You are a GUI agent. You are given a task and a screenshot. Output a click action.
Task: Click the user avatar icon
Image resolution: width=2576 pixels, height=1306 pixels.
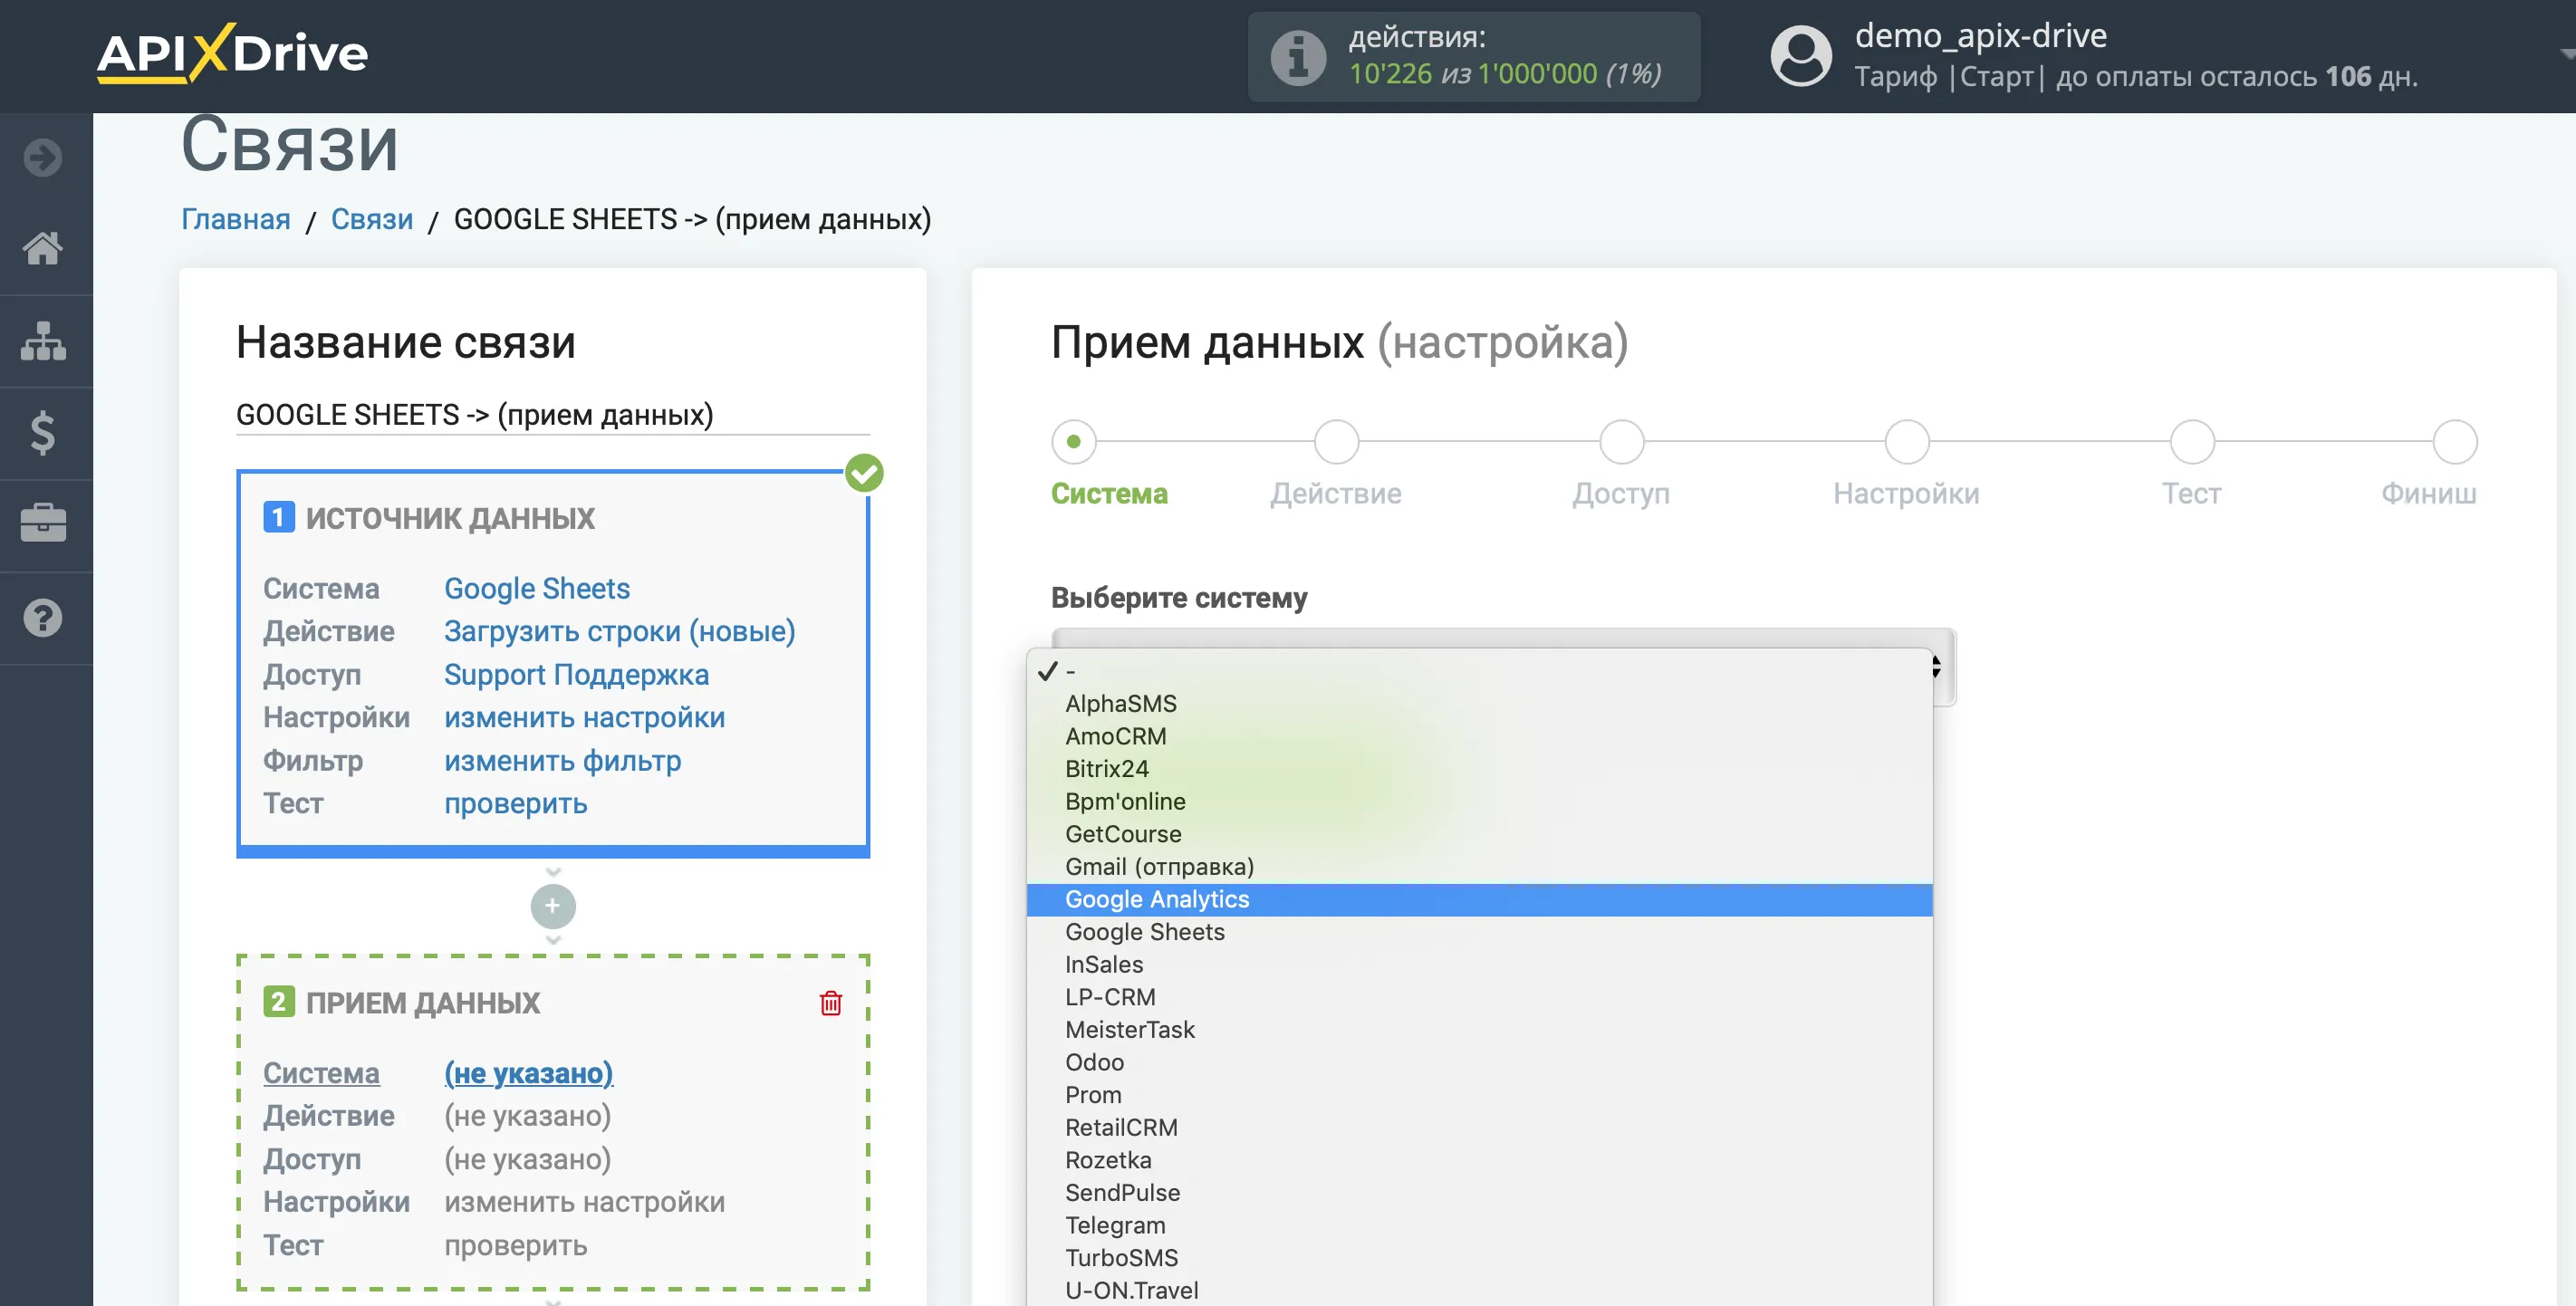[1801, 55]
